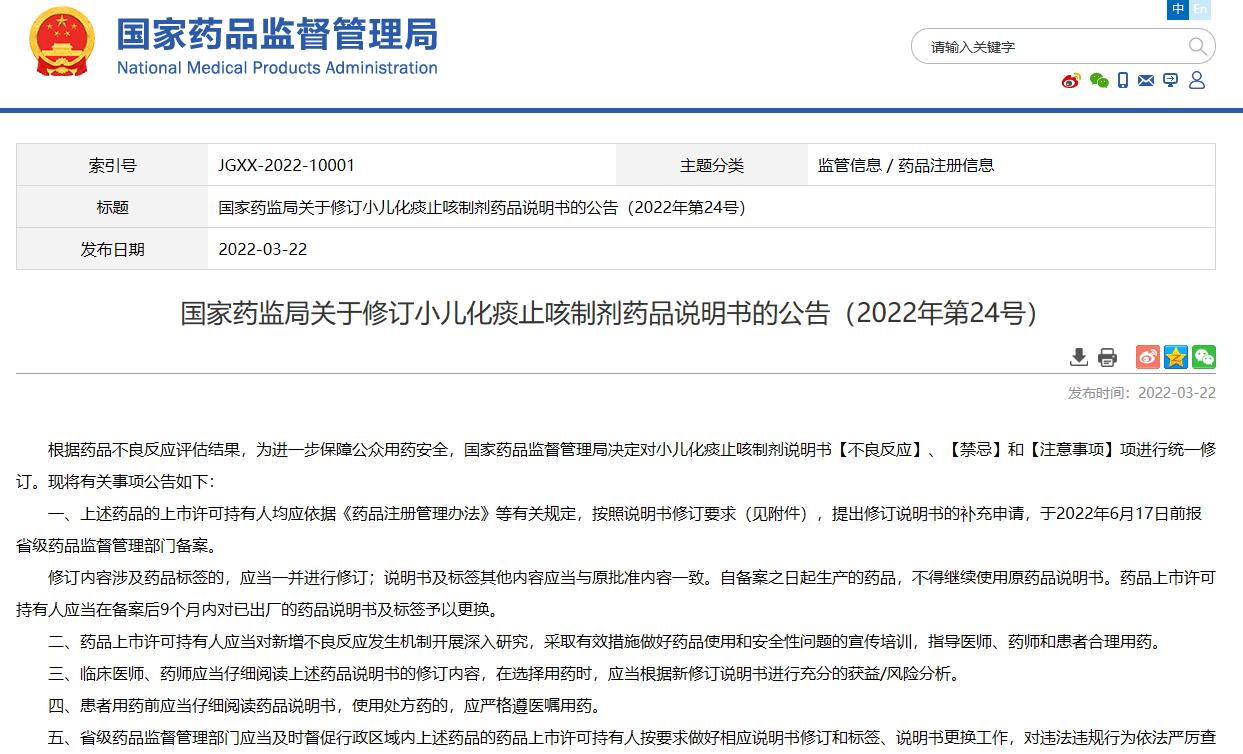1243x754 pixels.
Task: Print the page with printer icon
Action: pyautogui.click(x=1107, y=357)
